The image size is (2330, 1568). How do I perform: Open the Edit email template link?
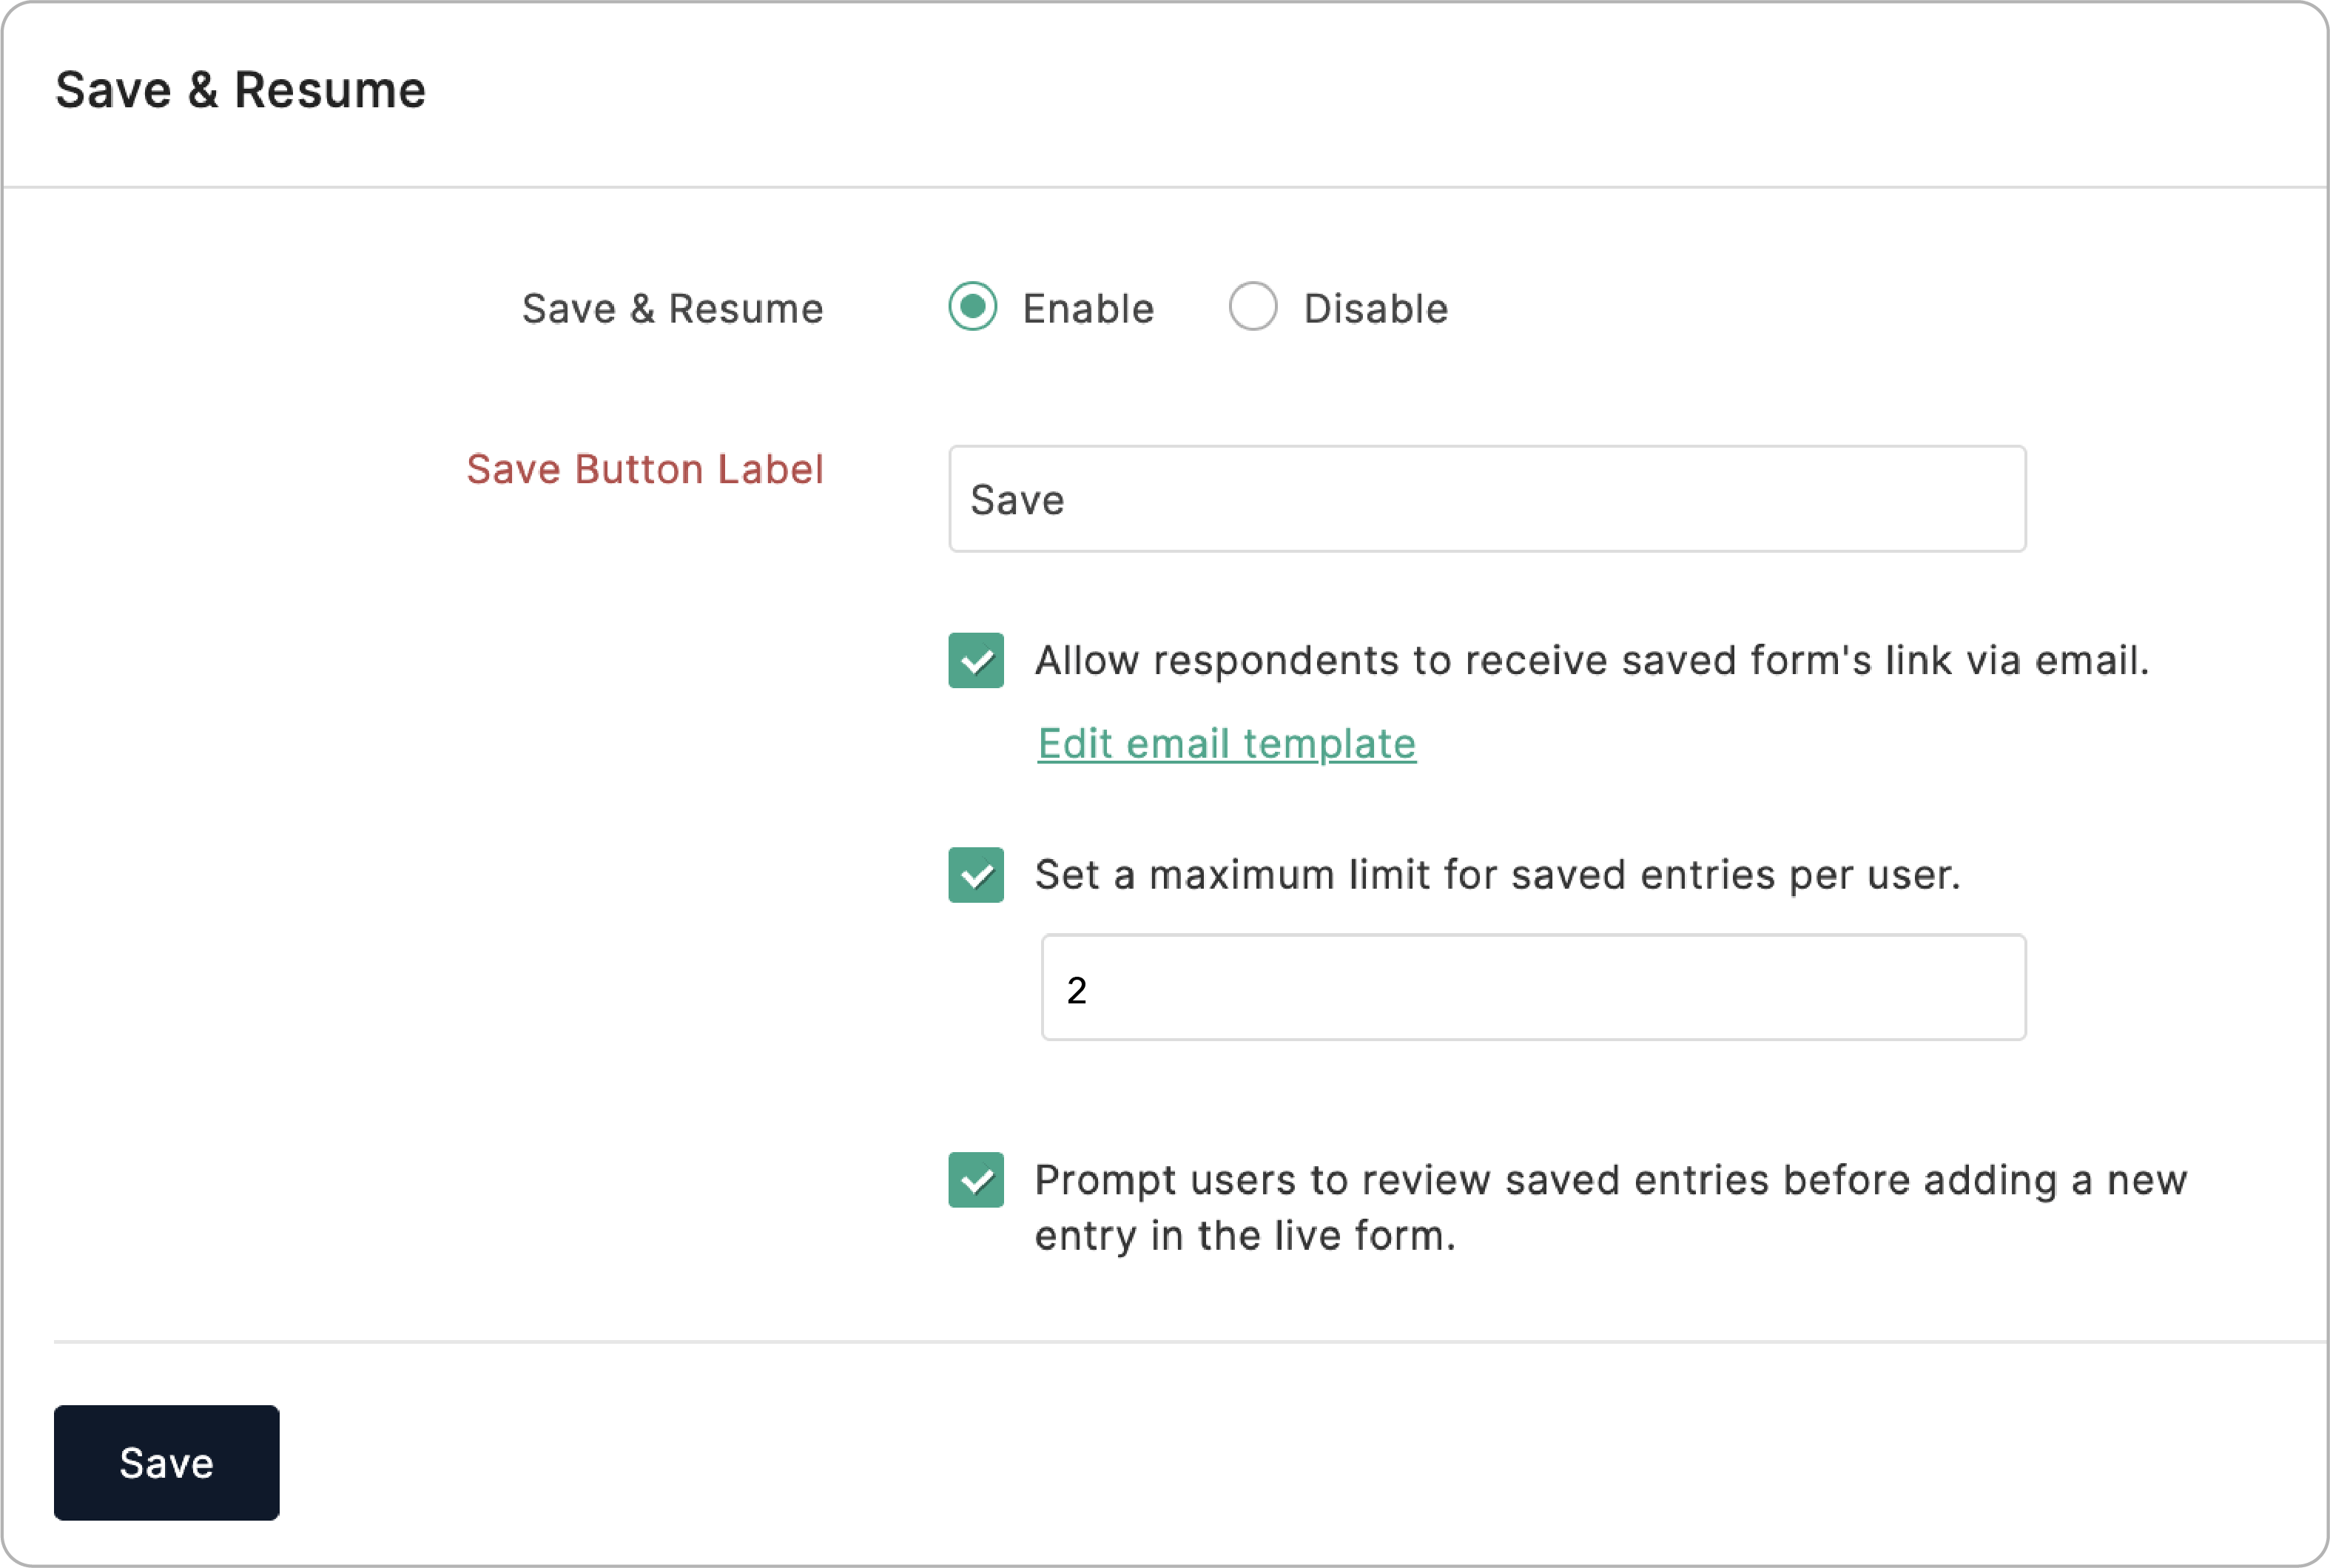tap(1226, 744)
